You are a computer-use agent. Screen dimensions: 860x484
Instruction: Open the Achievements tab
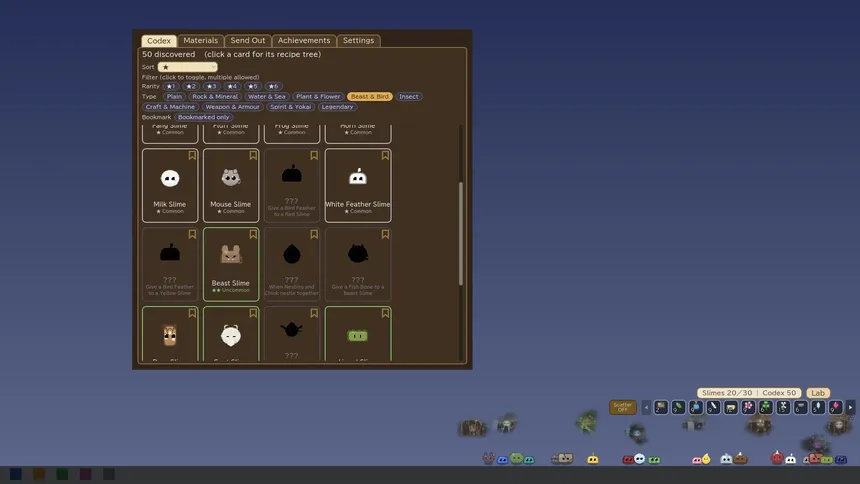pos(304,41)
